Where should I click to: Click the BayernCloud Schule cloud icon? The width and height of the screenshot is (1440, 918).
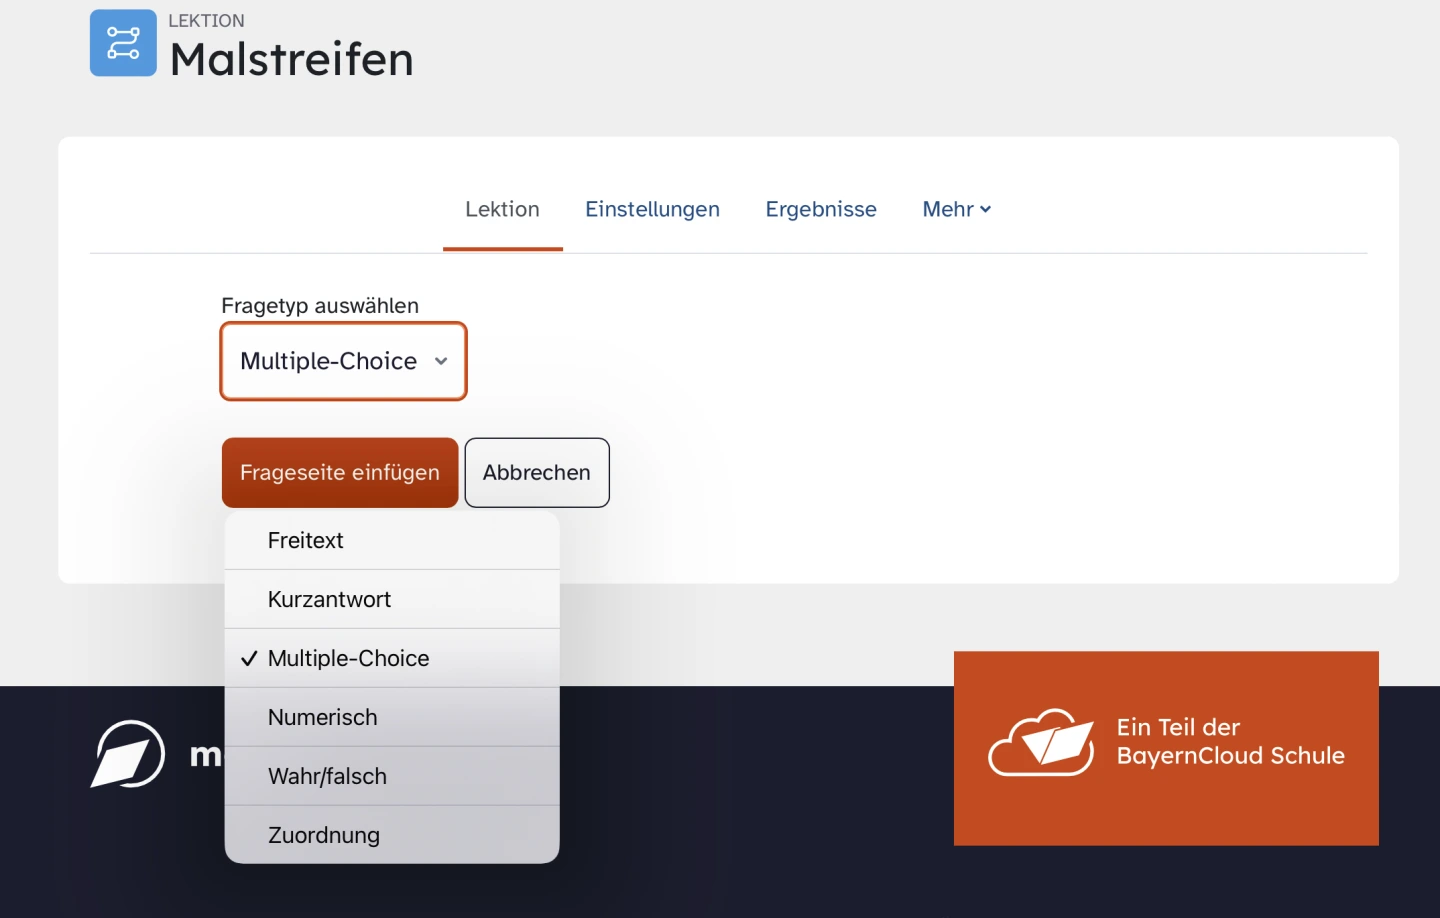pos(1041,744)
